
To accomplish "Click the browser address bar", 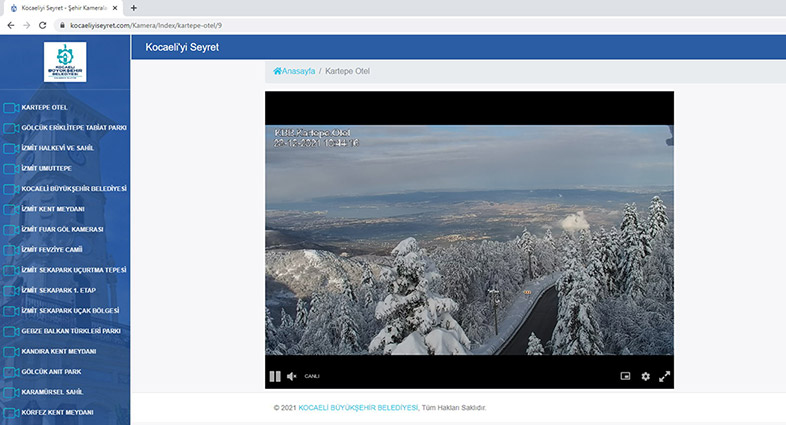I will point(400,24).
